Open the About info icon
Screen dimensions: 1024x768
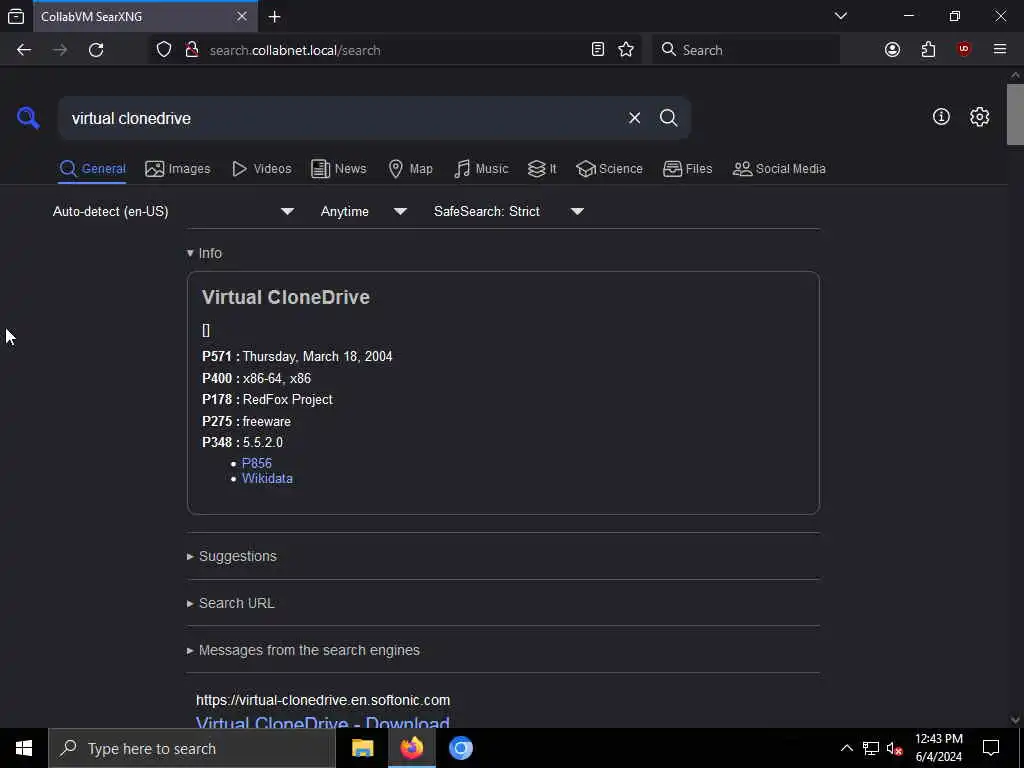coord(941,117)
